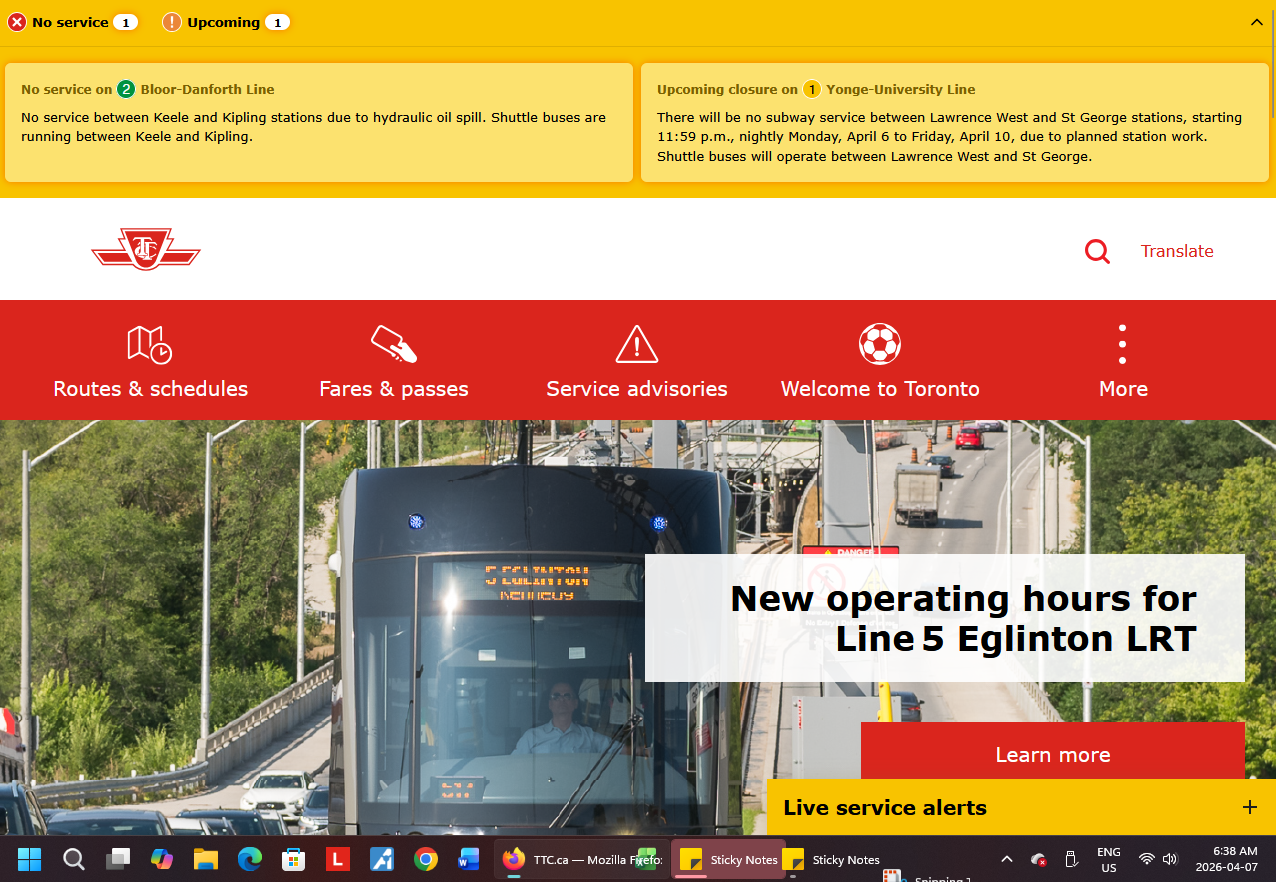This screenshot has width=1276, height=882.
Task: Open Service advisories warning triangle icon
Action: click(636, 344)
